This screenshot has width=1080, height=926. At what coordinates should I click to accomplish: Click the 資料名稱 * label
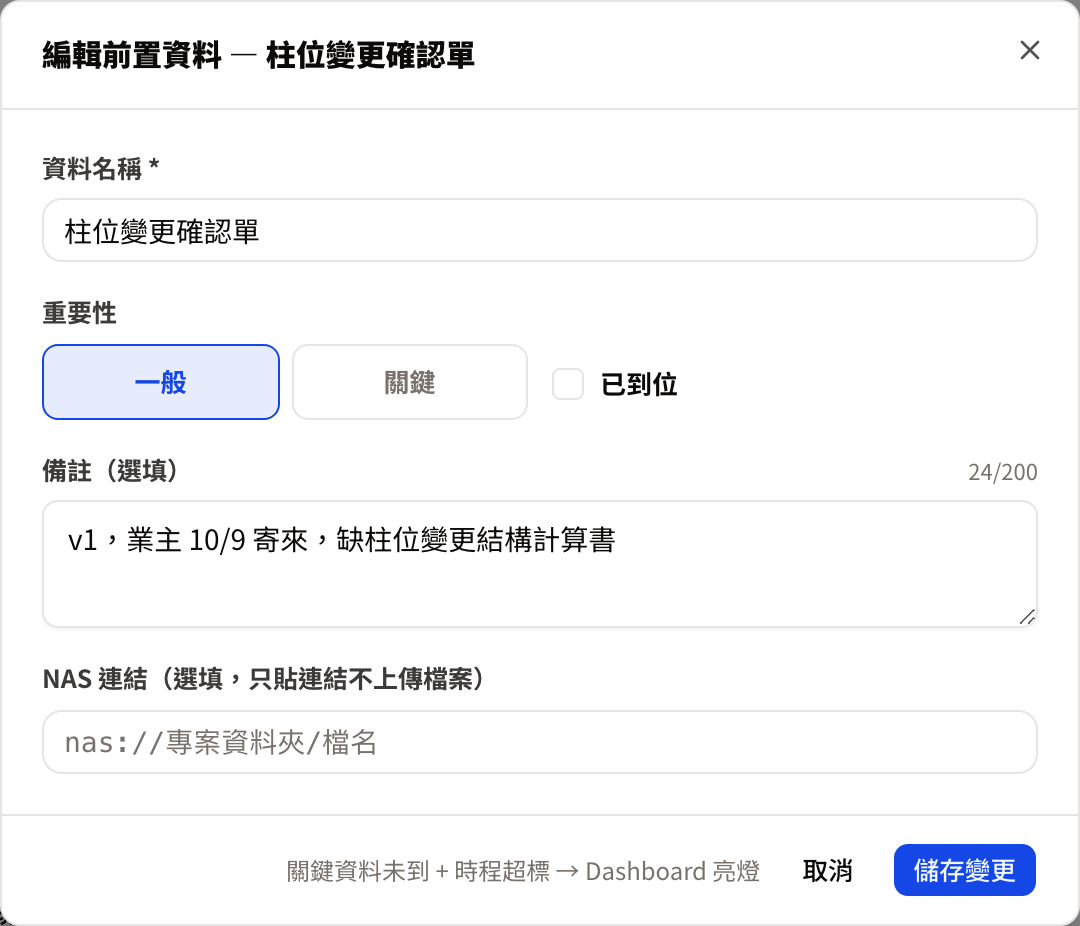coord(101,168)
